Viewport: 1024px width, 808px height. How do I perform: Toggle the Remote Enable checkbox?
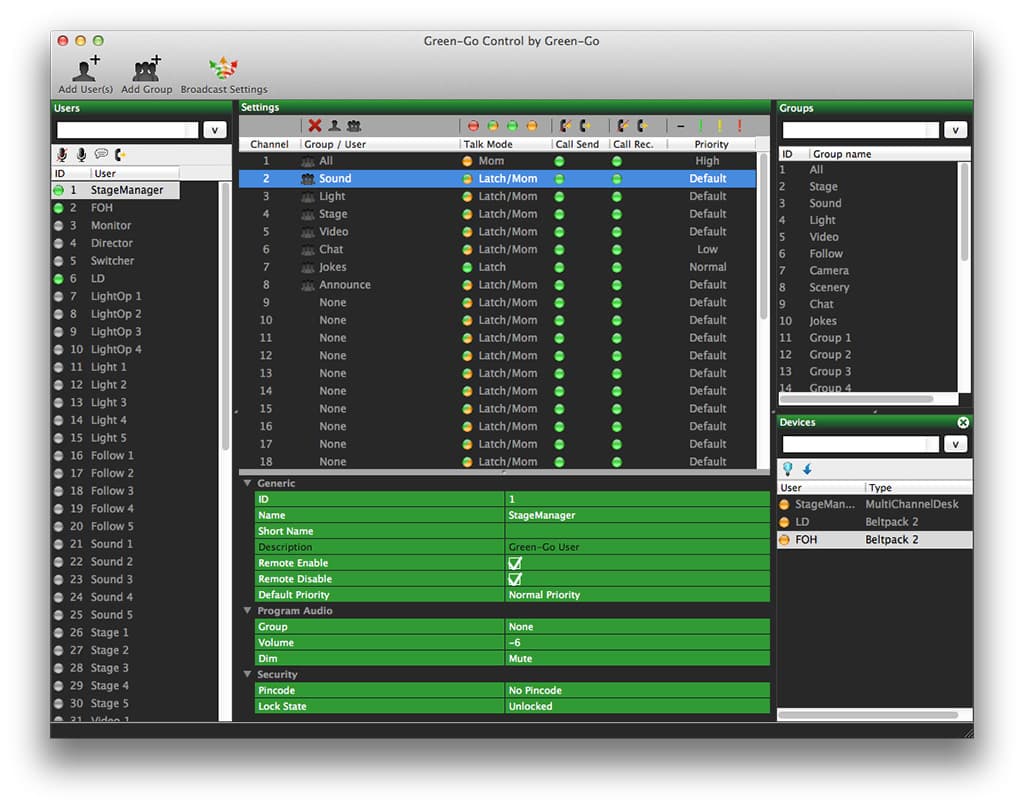(x=515, y=563)
